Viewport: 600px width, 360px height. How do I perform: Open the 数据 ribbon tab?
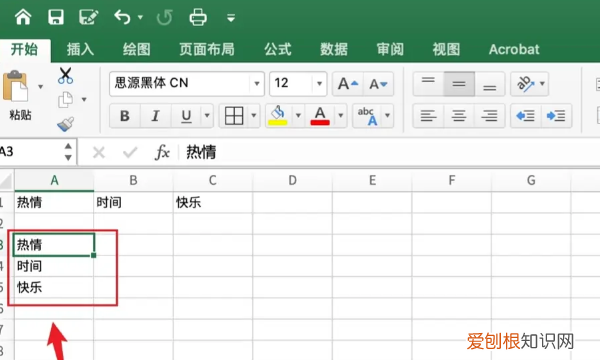click(334, 50)
